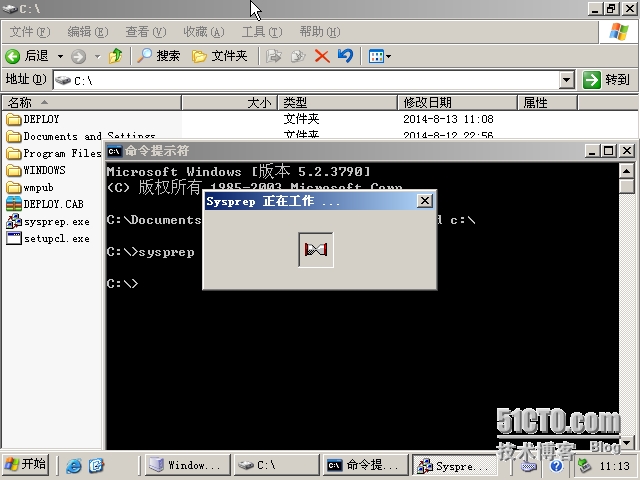Open the 收藏(A) menu

click(204, 32)
